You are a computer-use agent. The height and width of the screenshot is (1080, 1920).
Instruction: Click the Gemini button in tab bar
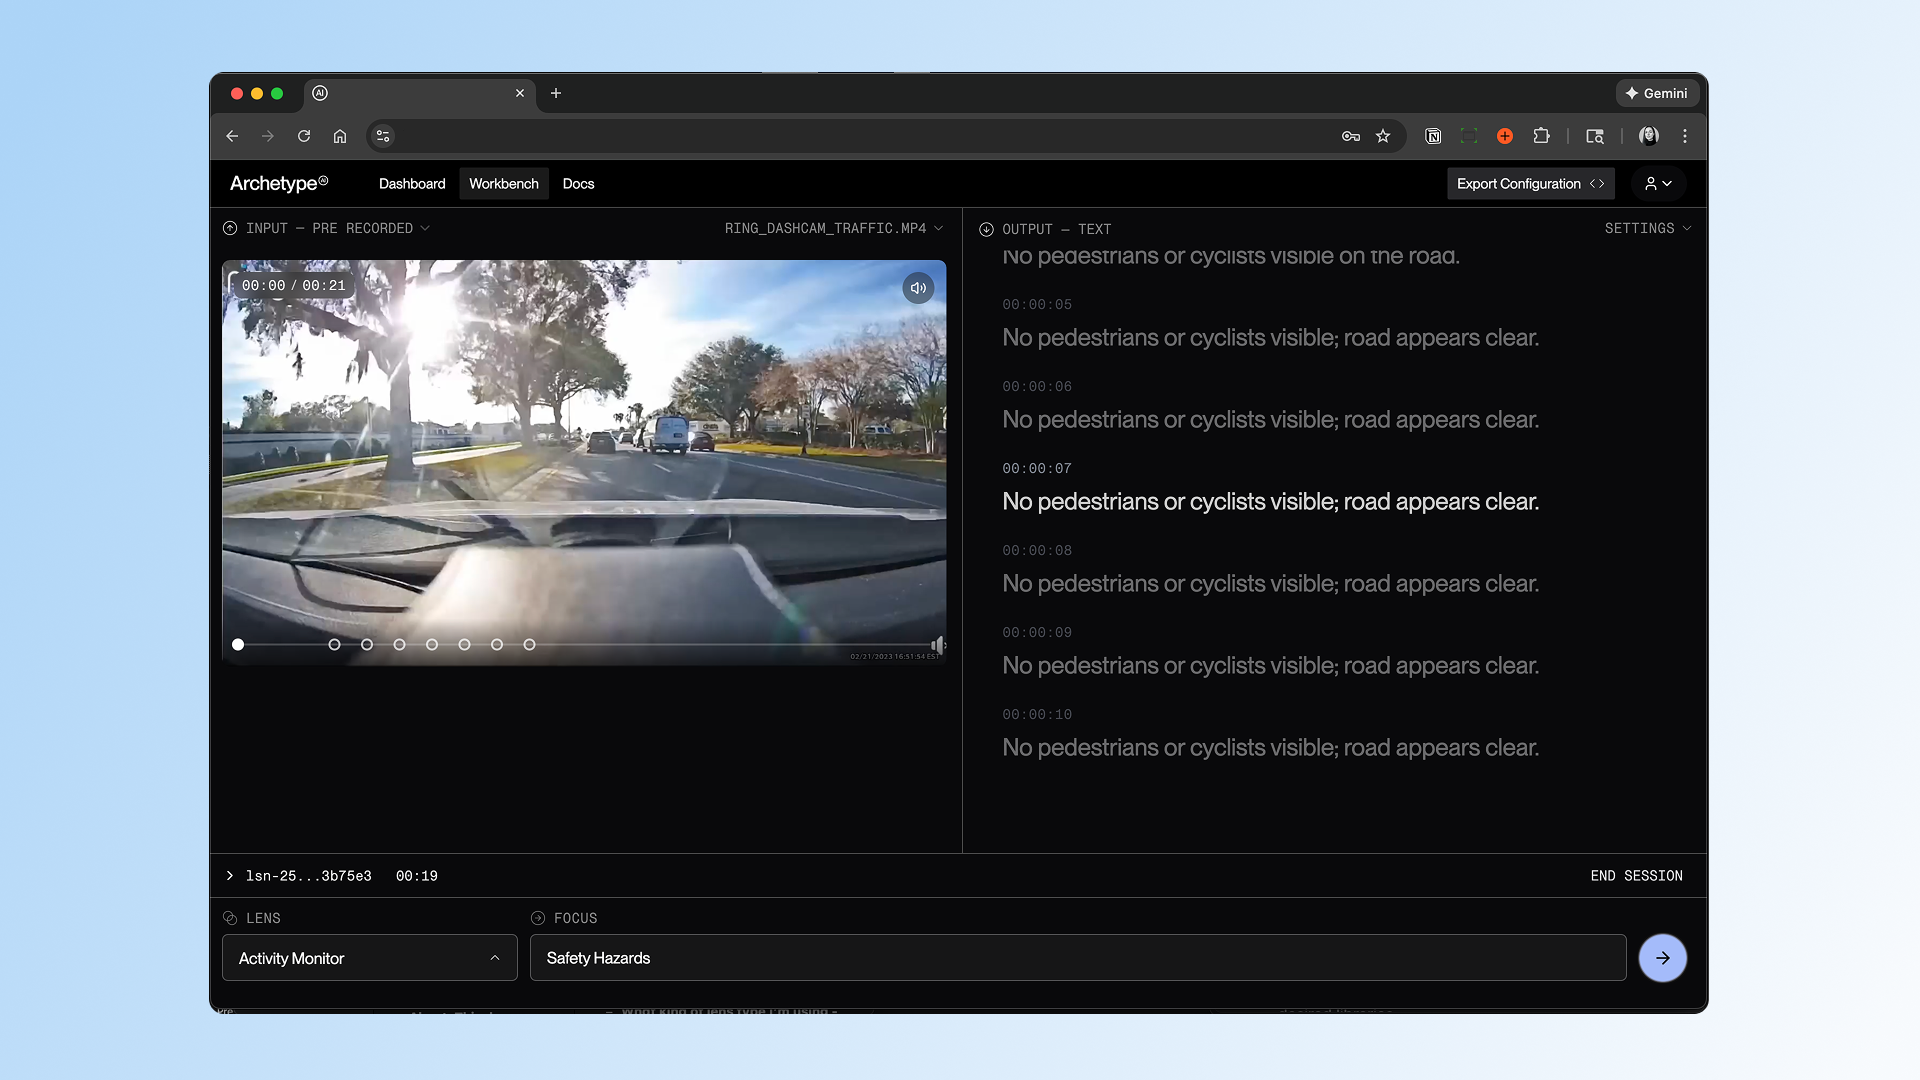pos(1656,93)
